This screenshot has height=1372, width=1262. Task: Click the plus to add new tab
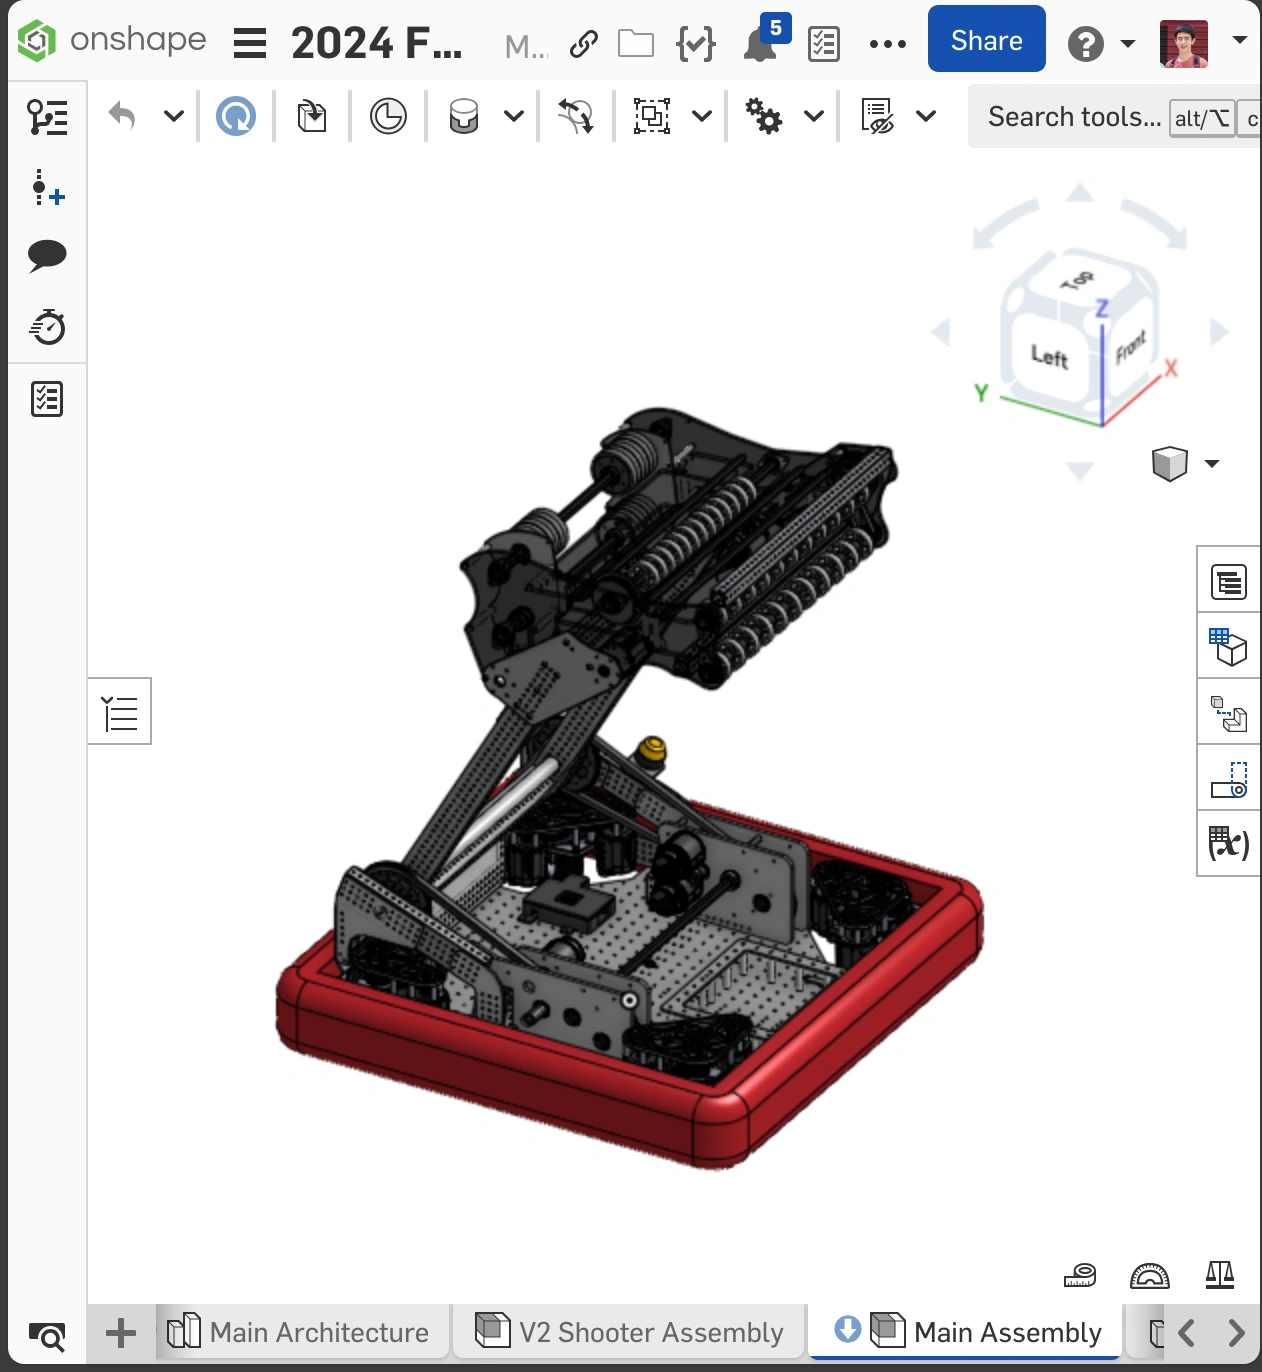point(121,1333)
